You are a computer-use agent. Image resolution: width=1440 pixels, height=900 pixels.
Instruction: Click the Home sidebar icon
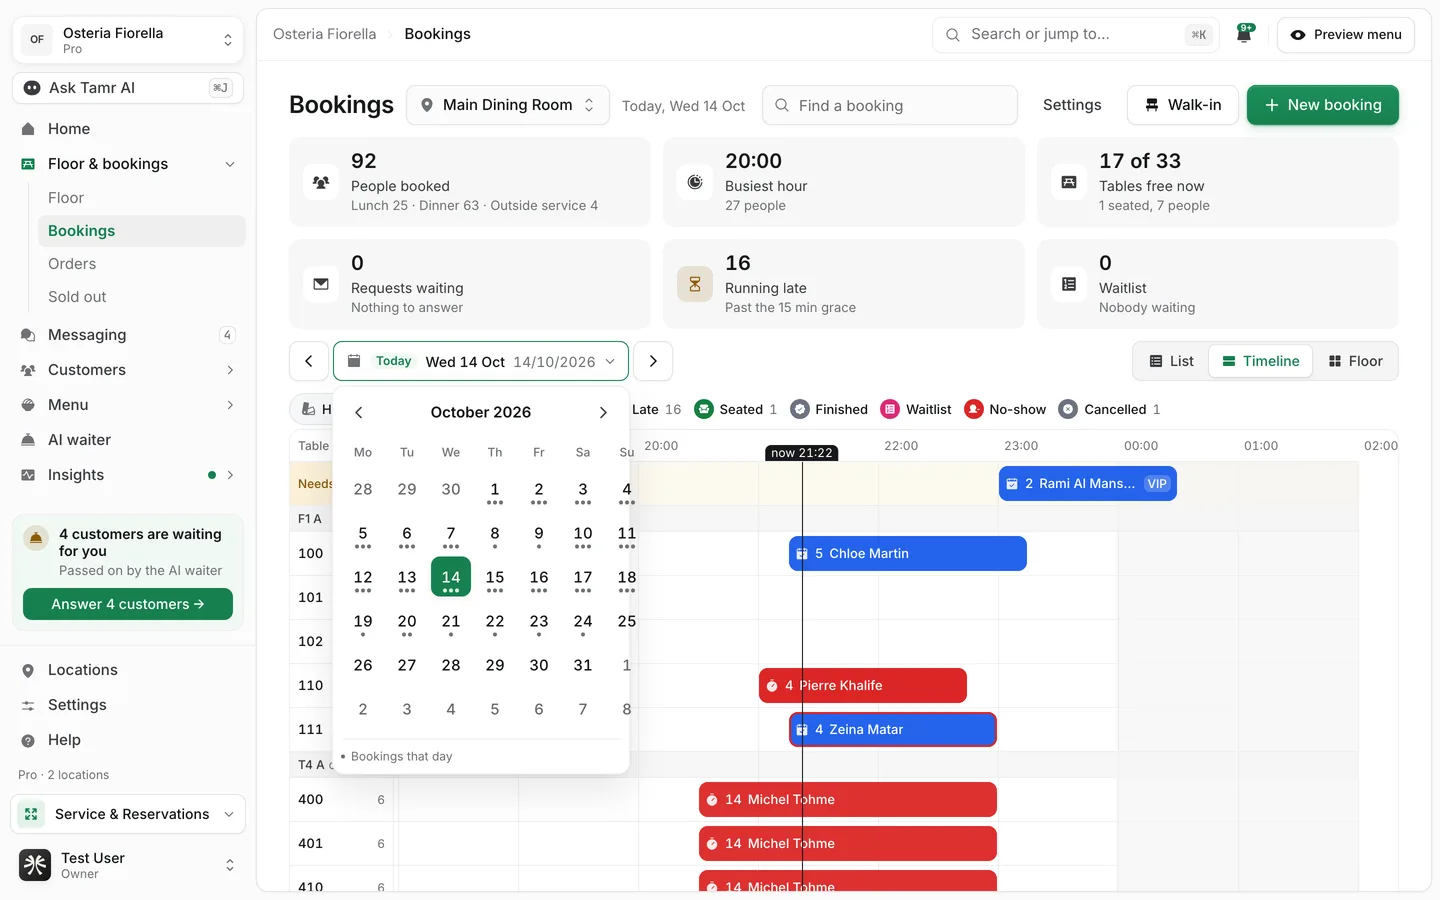click(x=28, y=129)
